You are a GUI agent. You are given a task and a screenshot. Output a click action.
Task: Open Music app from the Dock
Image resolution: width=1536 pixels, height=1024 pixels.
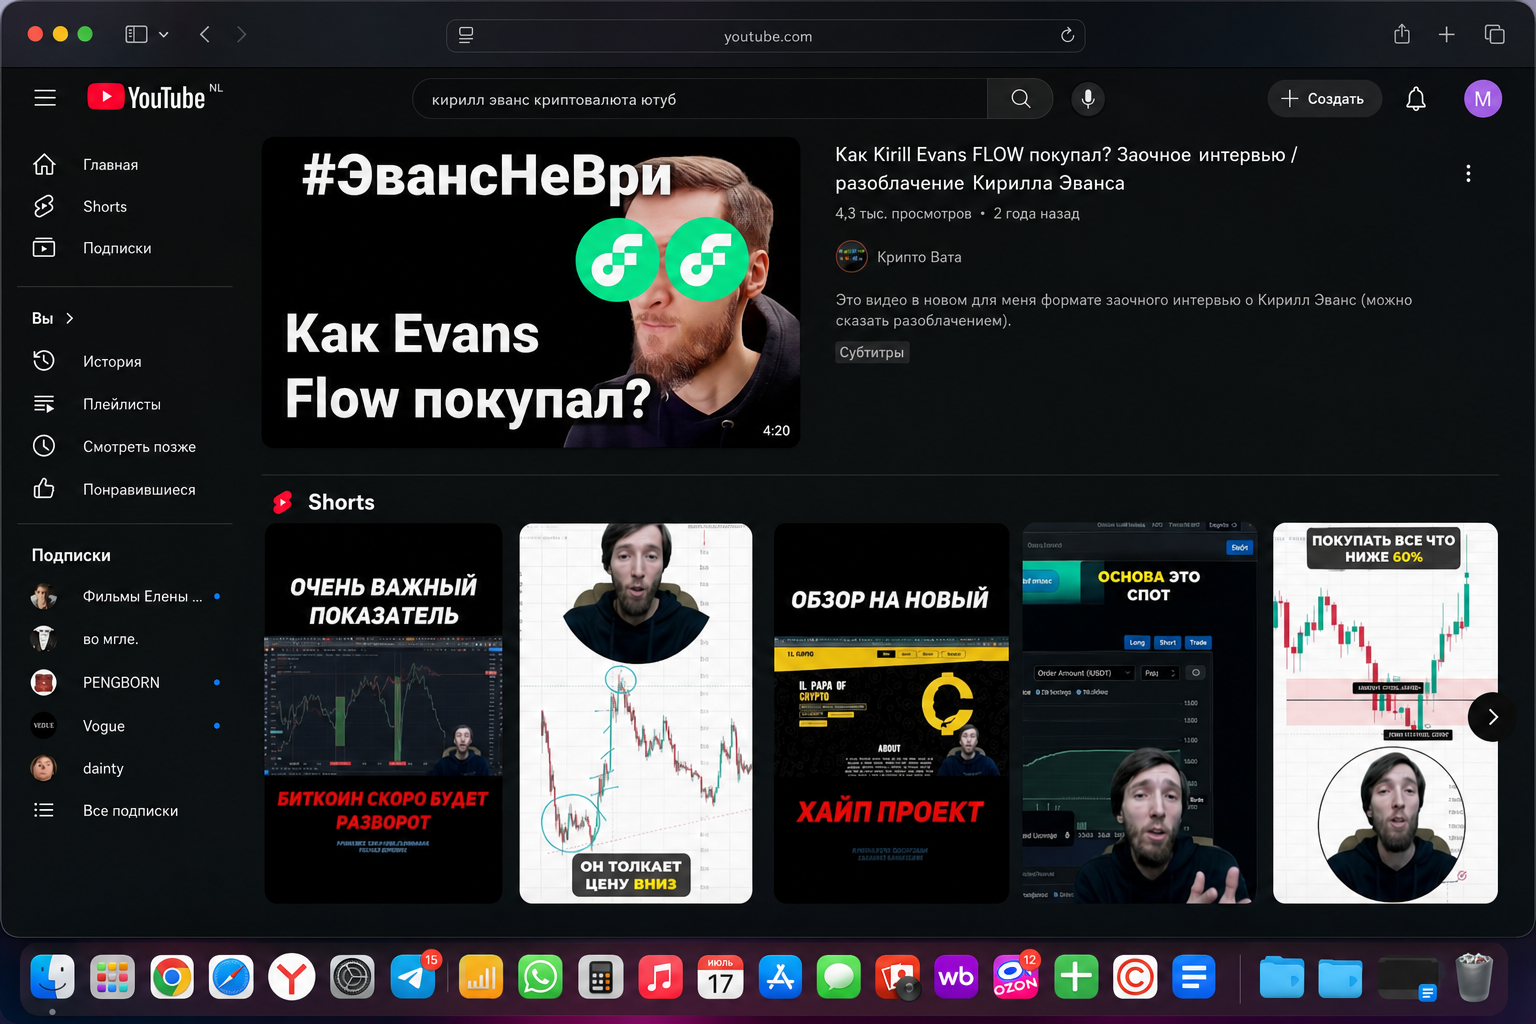pyautogui.click(x=660, y=977)
